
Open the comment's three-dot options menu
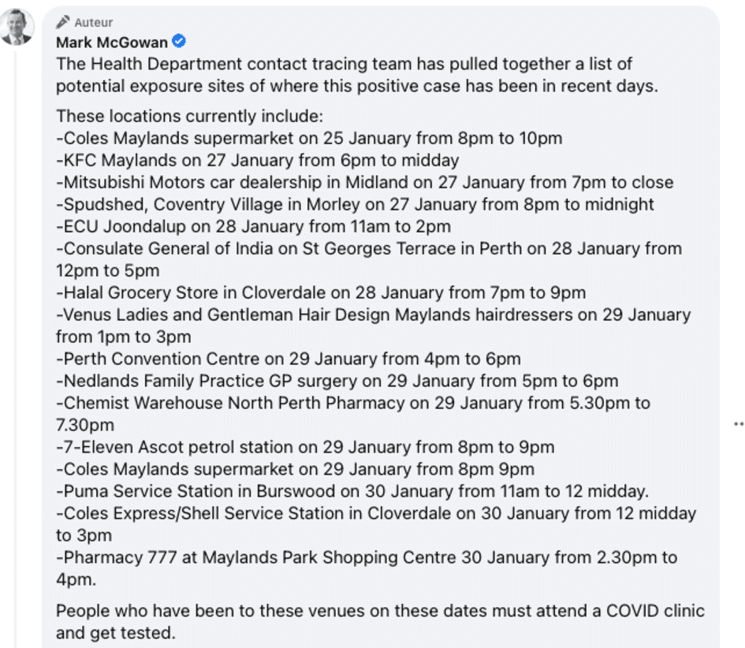[x=738, y=424]
